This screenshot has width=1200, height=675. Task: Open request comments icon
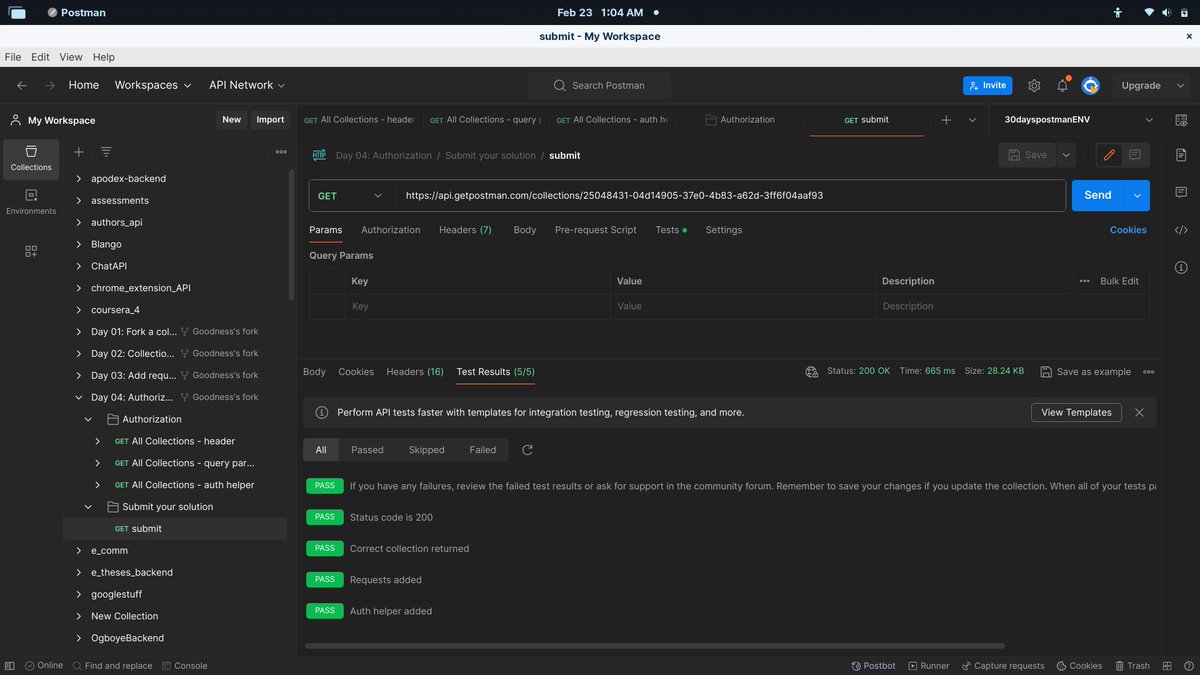pyautogui.click(x=1135, y=155)
